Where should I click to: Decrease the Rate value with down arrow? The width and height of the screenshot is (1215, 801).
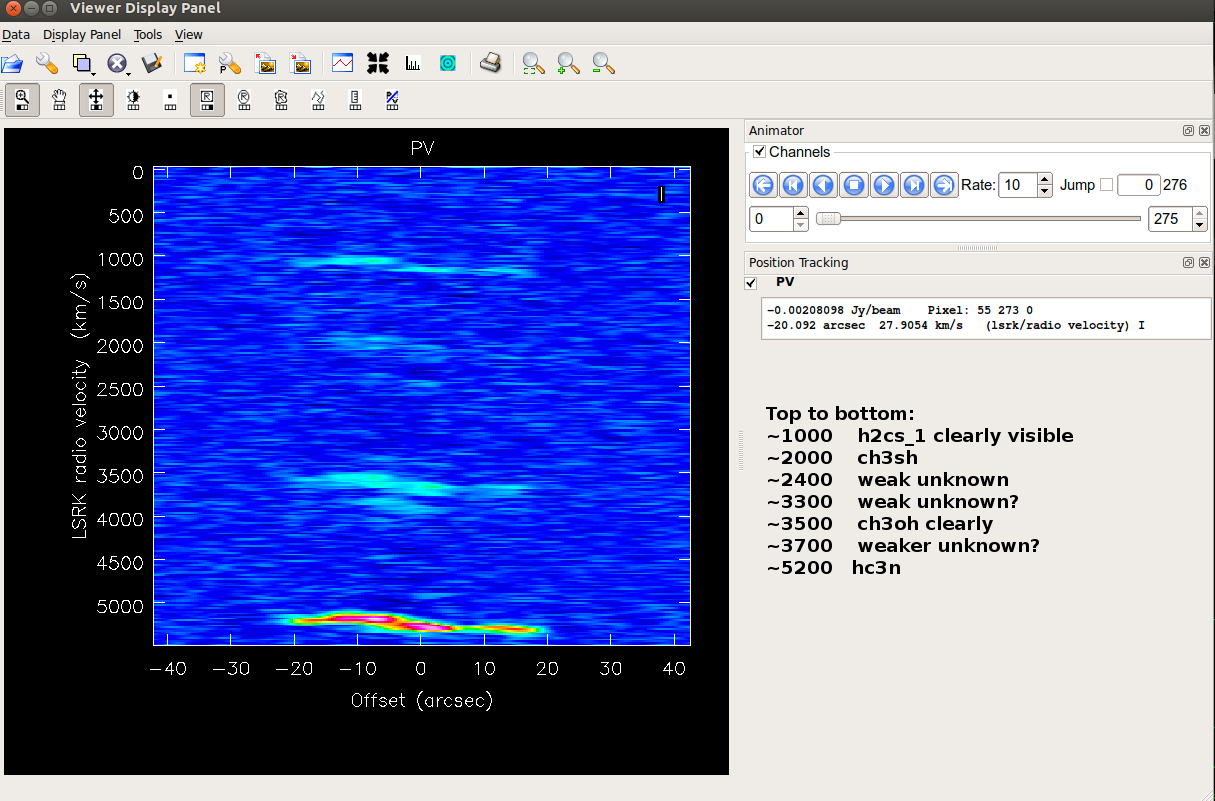[x=1045, y=191]
